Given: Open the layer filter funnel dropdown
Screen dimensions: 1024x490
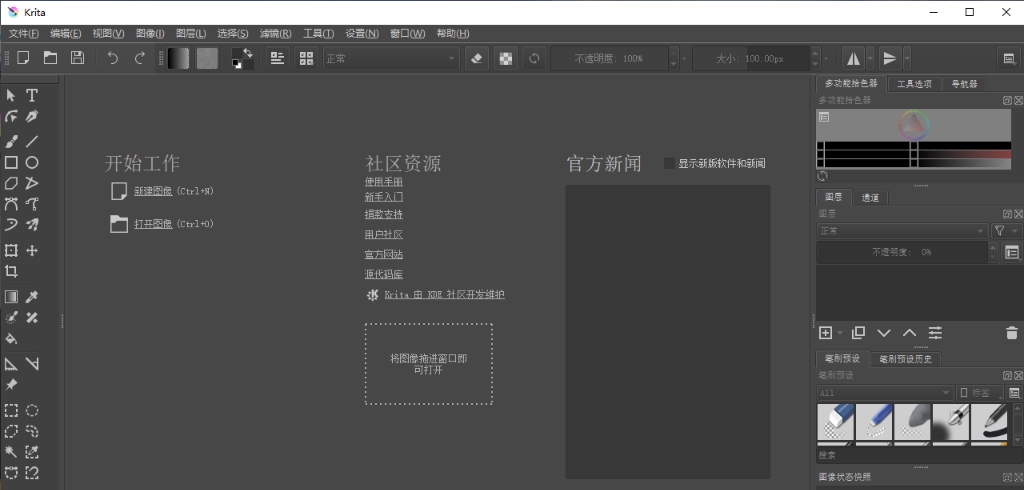Looking at the screenshot, I should coord(1003,231).
